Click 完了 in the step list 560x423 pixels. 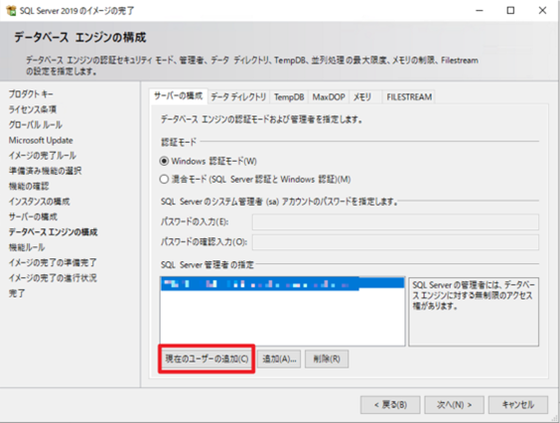pos(17,293)
